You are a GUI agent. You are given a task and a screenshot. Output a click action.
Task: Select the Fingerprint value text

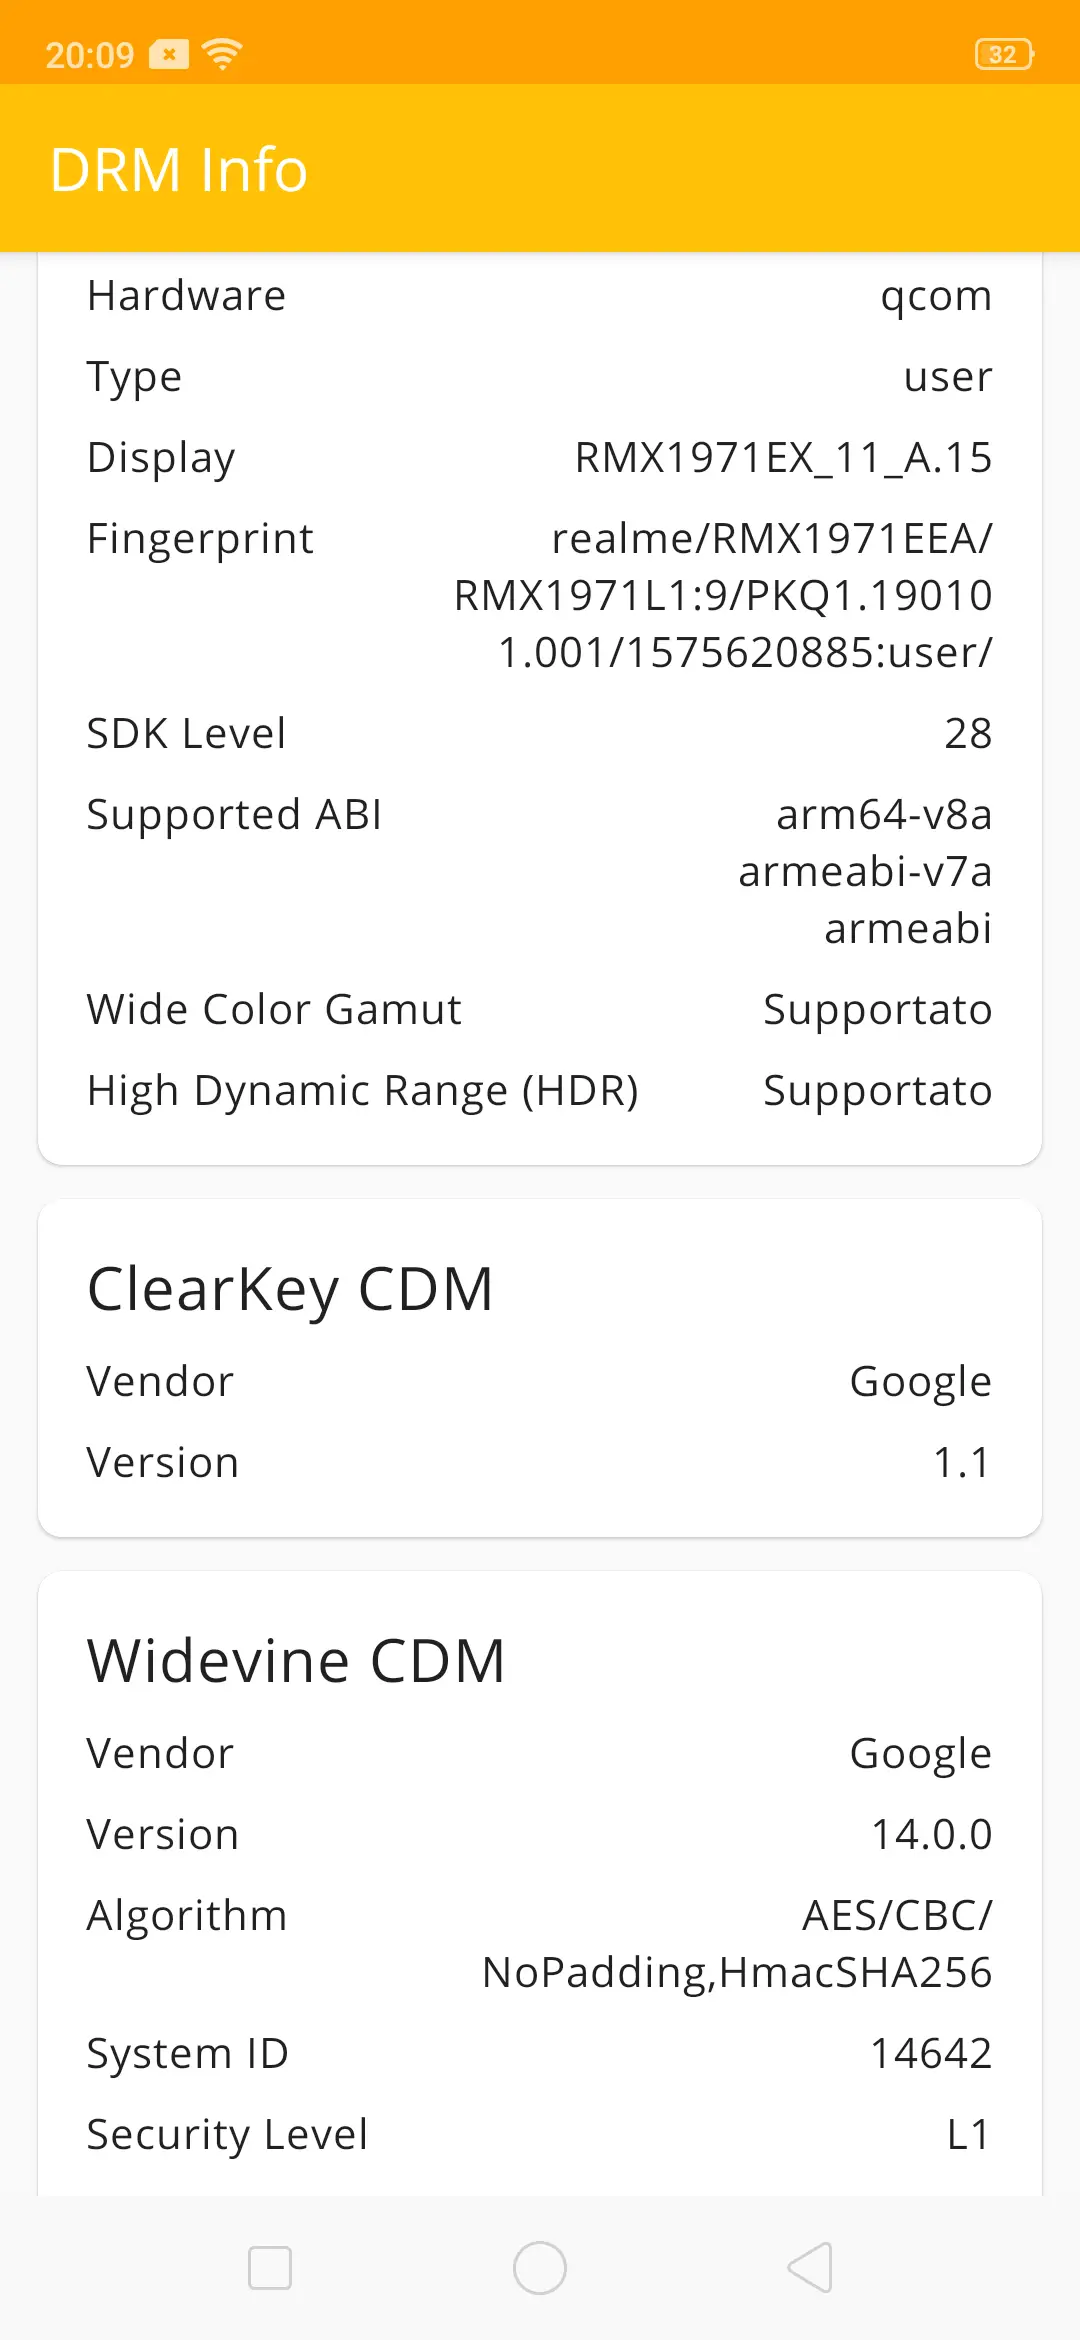723,595
